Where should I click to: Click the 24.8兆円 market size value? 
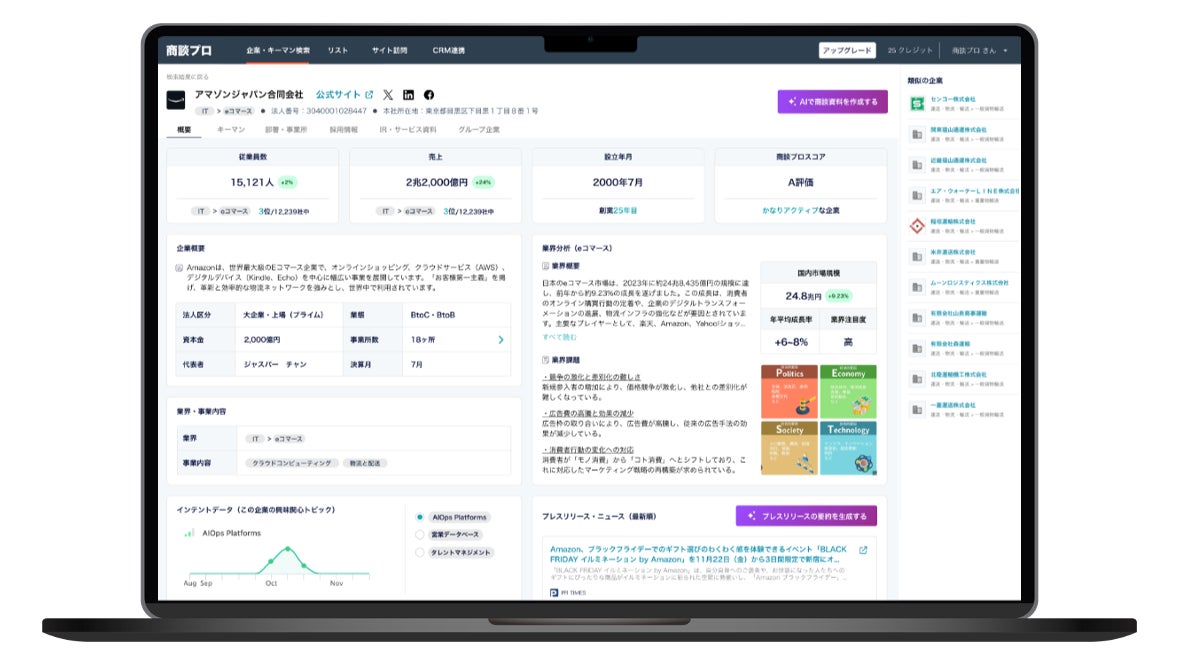803,296
